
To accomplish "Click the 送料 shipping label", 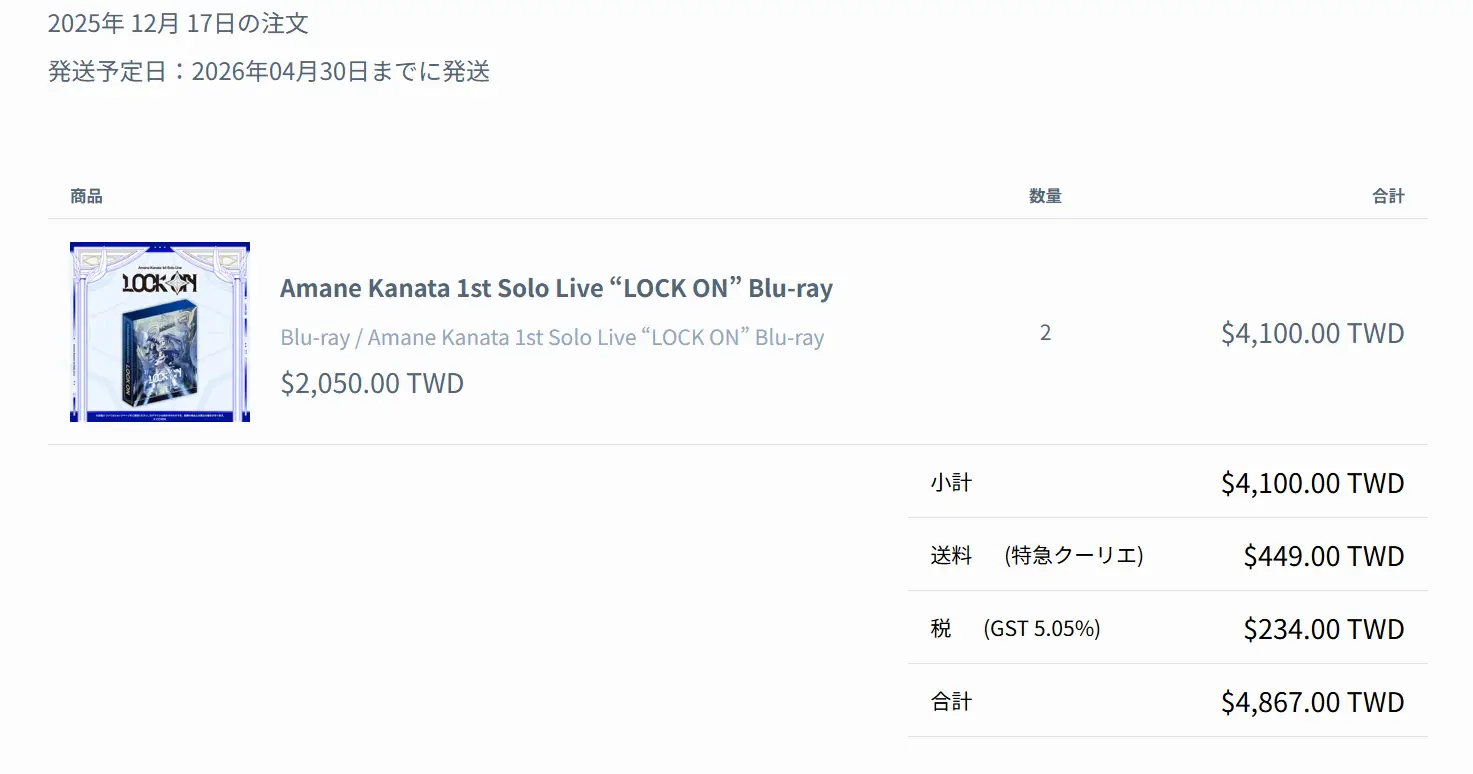I will pos(951,556).
